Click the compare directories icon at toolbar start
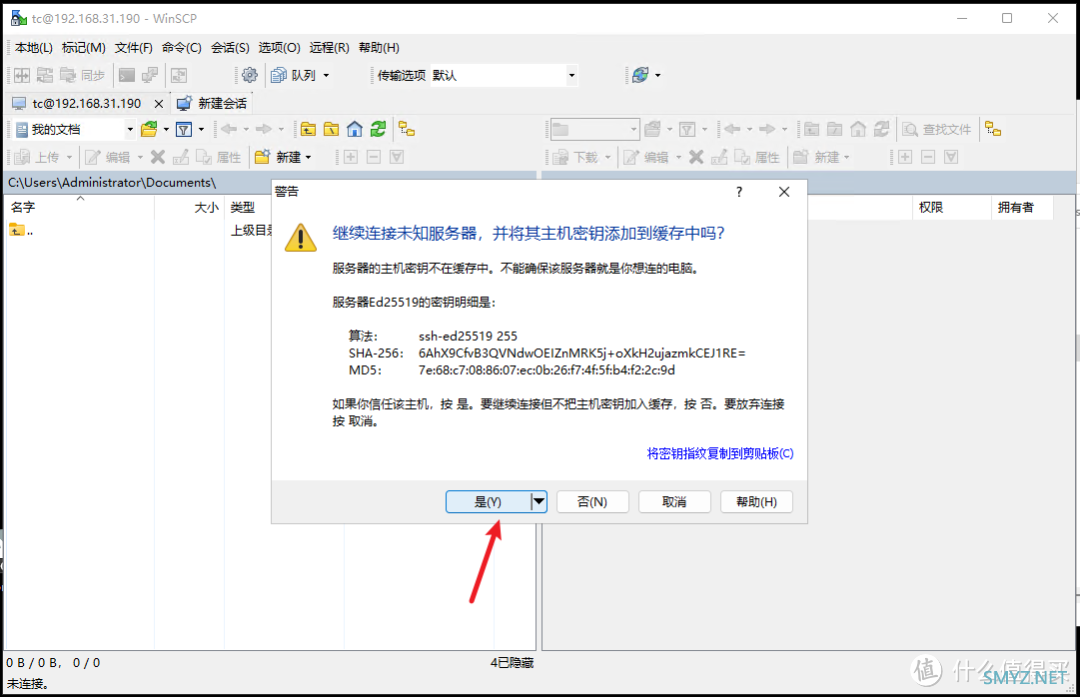The width and height of the screenshot is (1080, 697). coord(22,75)
